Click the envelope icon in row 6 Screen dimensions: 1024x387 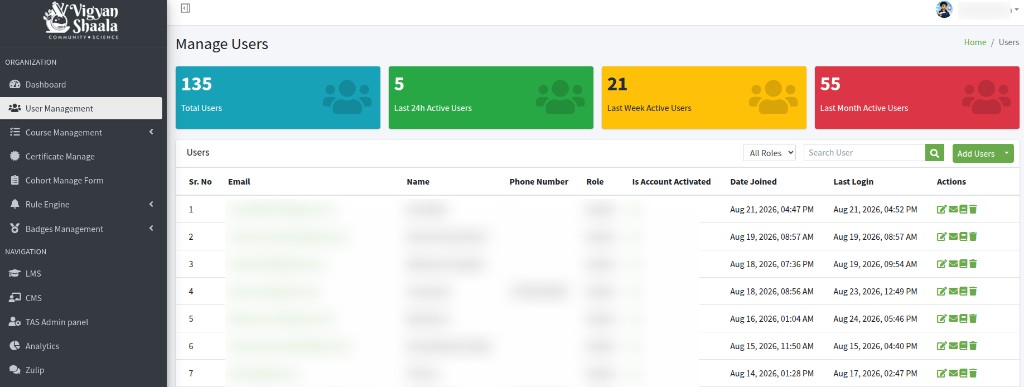click(953, 345)
